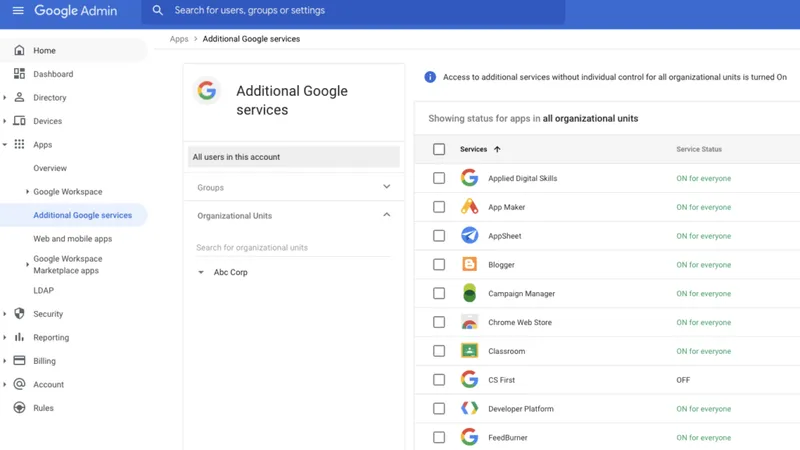Image resolution: width=800 pixels, height=450 pixels.
Task: Click the Applied Digital Skills icon
Action: 469,178
